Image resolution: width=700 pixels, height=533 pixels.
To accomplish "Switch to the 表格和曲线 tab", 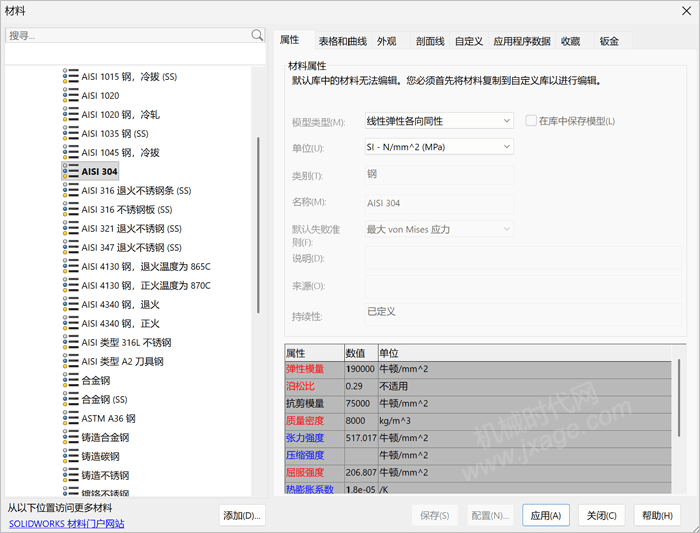I will click(x=342, y=41).
